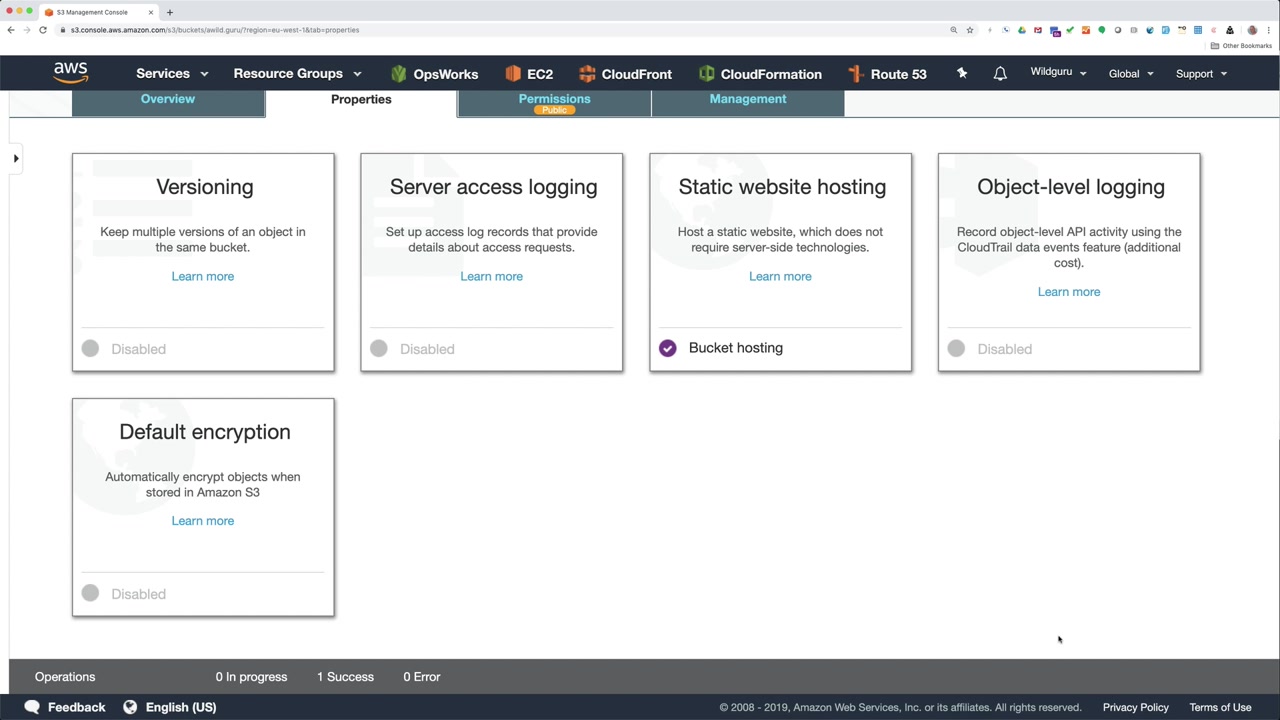Switch to the Management tab
The width and height of the screenshot is (1280, 720).
coord(748,99)
